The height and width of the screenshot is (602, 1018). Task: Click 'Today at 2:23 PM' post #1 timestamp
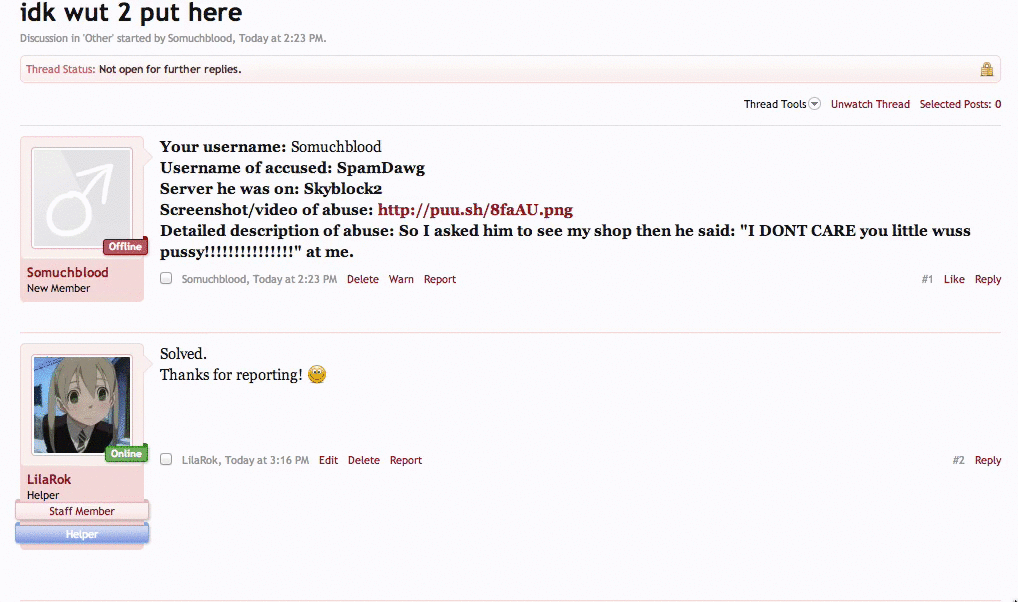coord(295,279)
